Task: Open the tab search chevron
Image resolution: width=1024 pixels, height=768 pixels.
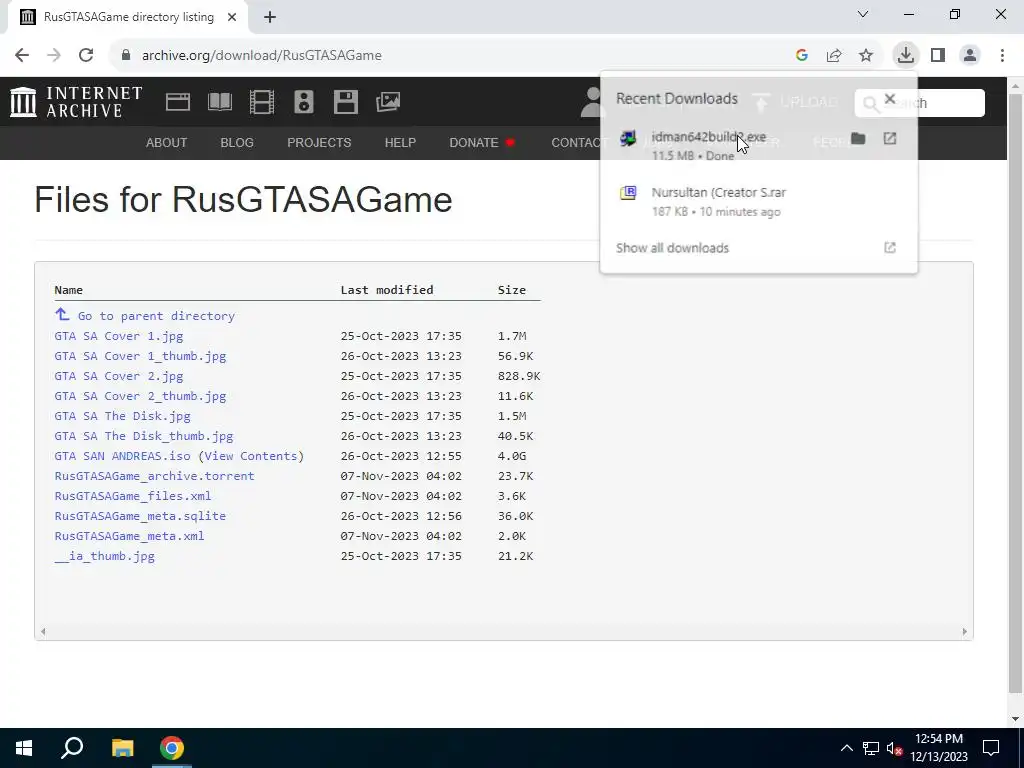Action: click(x=863, y=14)
